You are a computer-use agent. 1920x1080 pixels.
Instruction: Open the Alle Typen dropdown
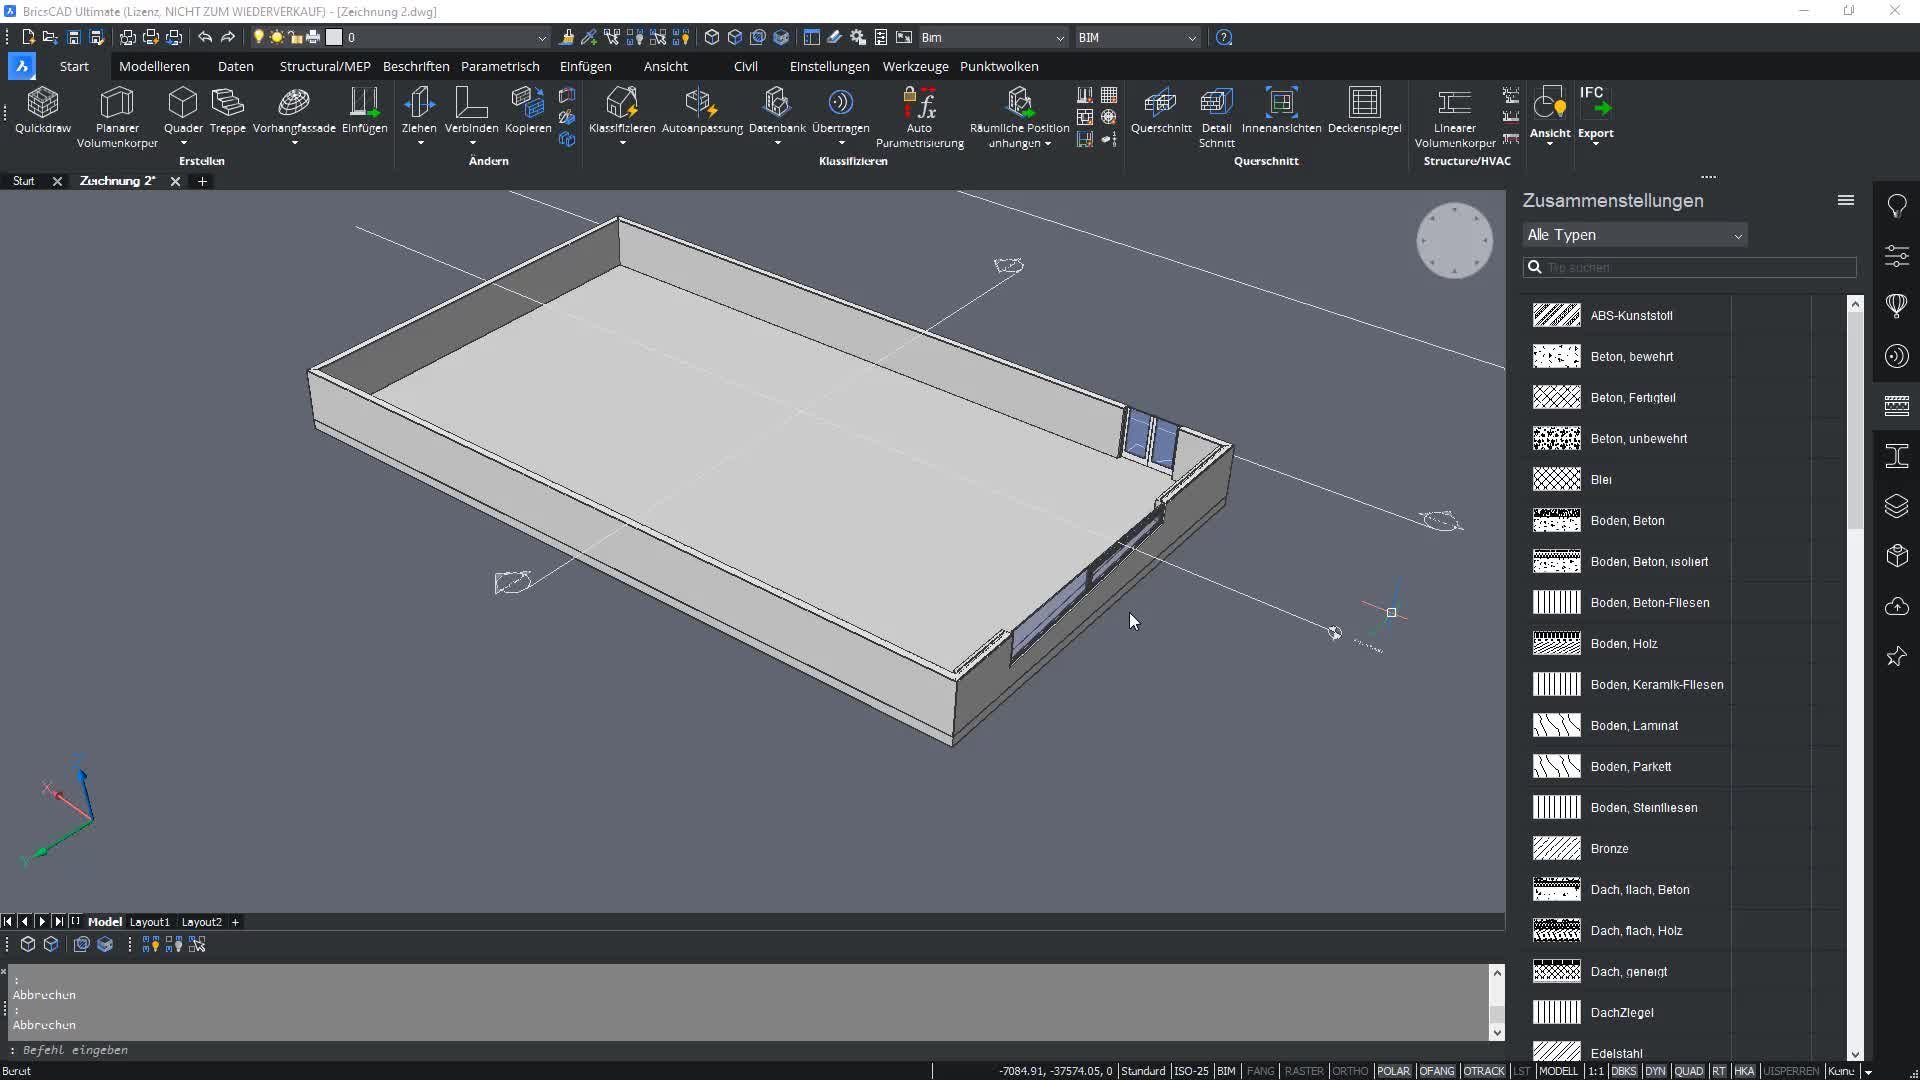(1635, 235)
